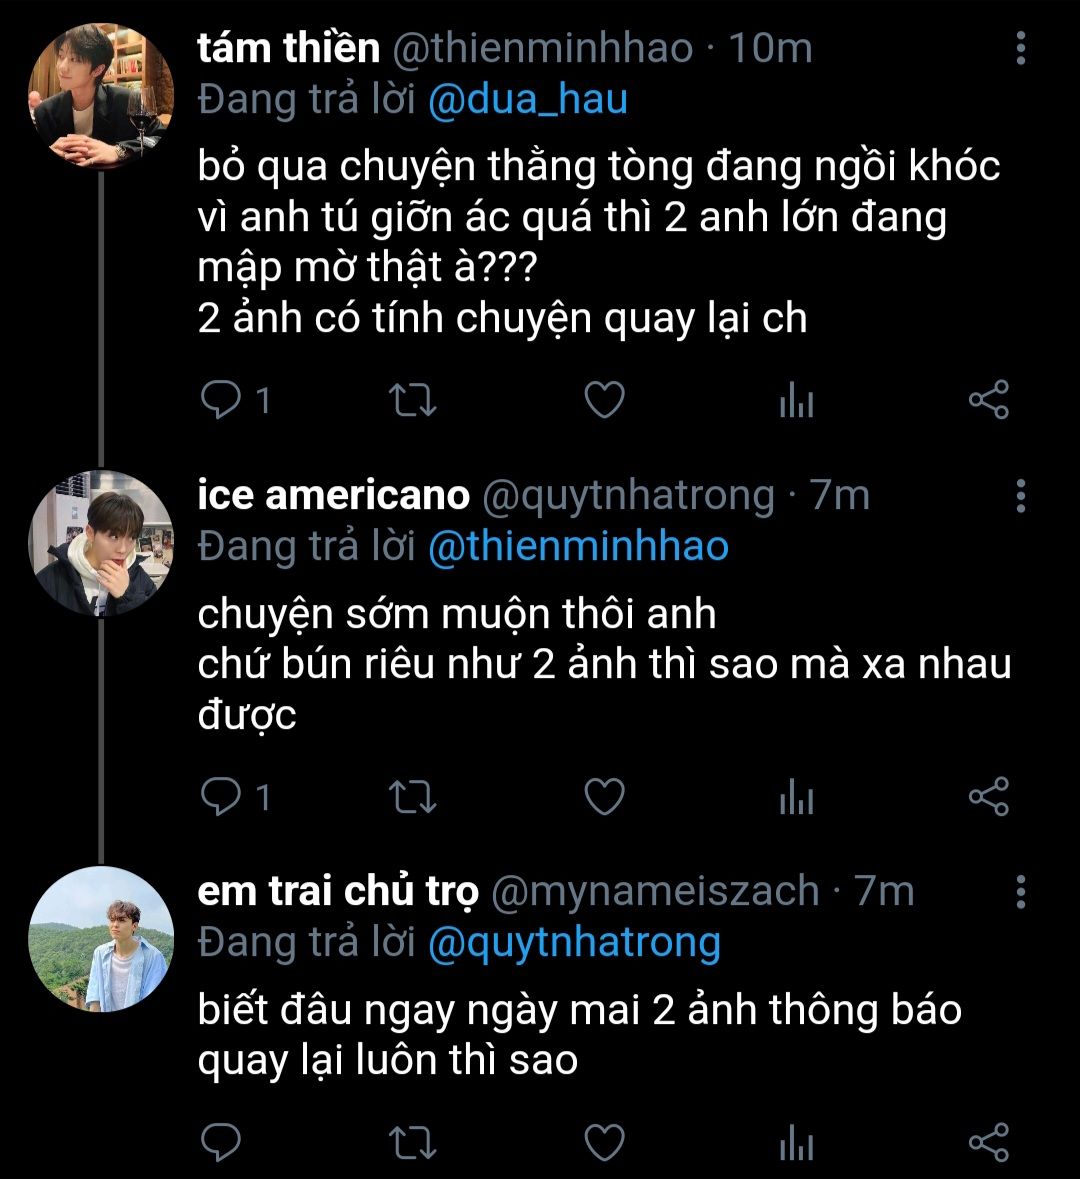Open the @dua_hau mention link

coord(528,100)
